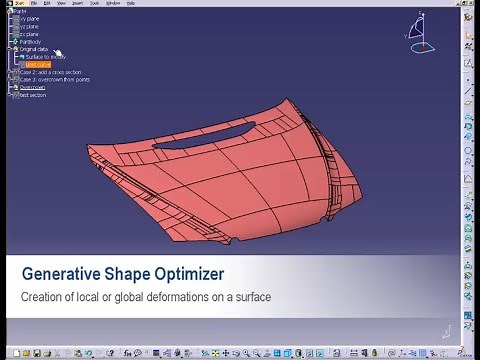480x360 pixels.
Task: Click the CATIA logo at bottom right
Action: pyautogui.click(x=465, y=353)
